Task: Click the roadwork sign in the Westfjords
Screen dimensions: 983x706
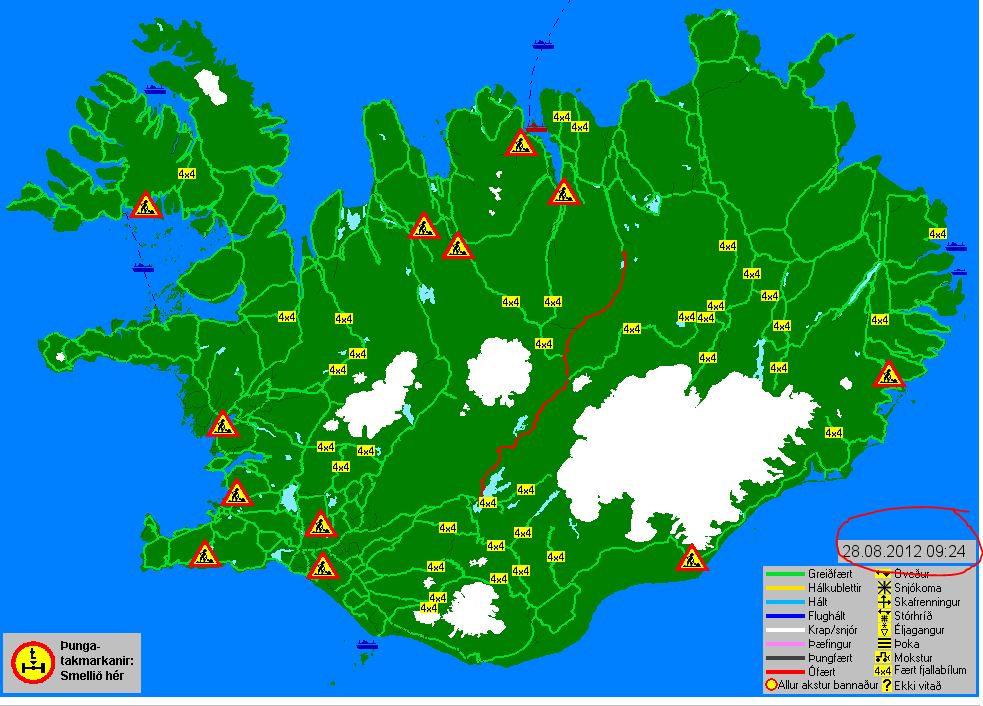Action: pyautogui.click(x=146, y=206)
